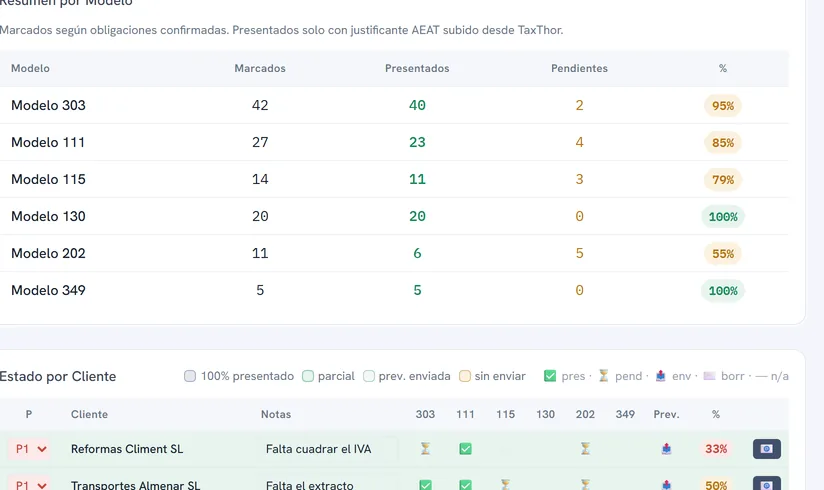
Task: Select the 'Modelo 115' row label
Action: 48,179
